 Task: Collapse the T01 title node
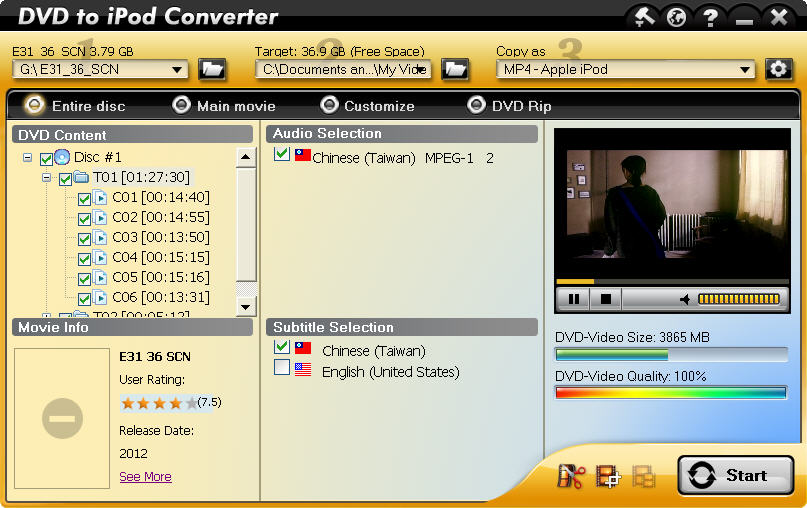[x=46, y=178]
